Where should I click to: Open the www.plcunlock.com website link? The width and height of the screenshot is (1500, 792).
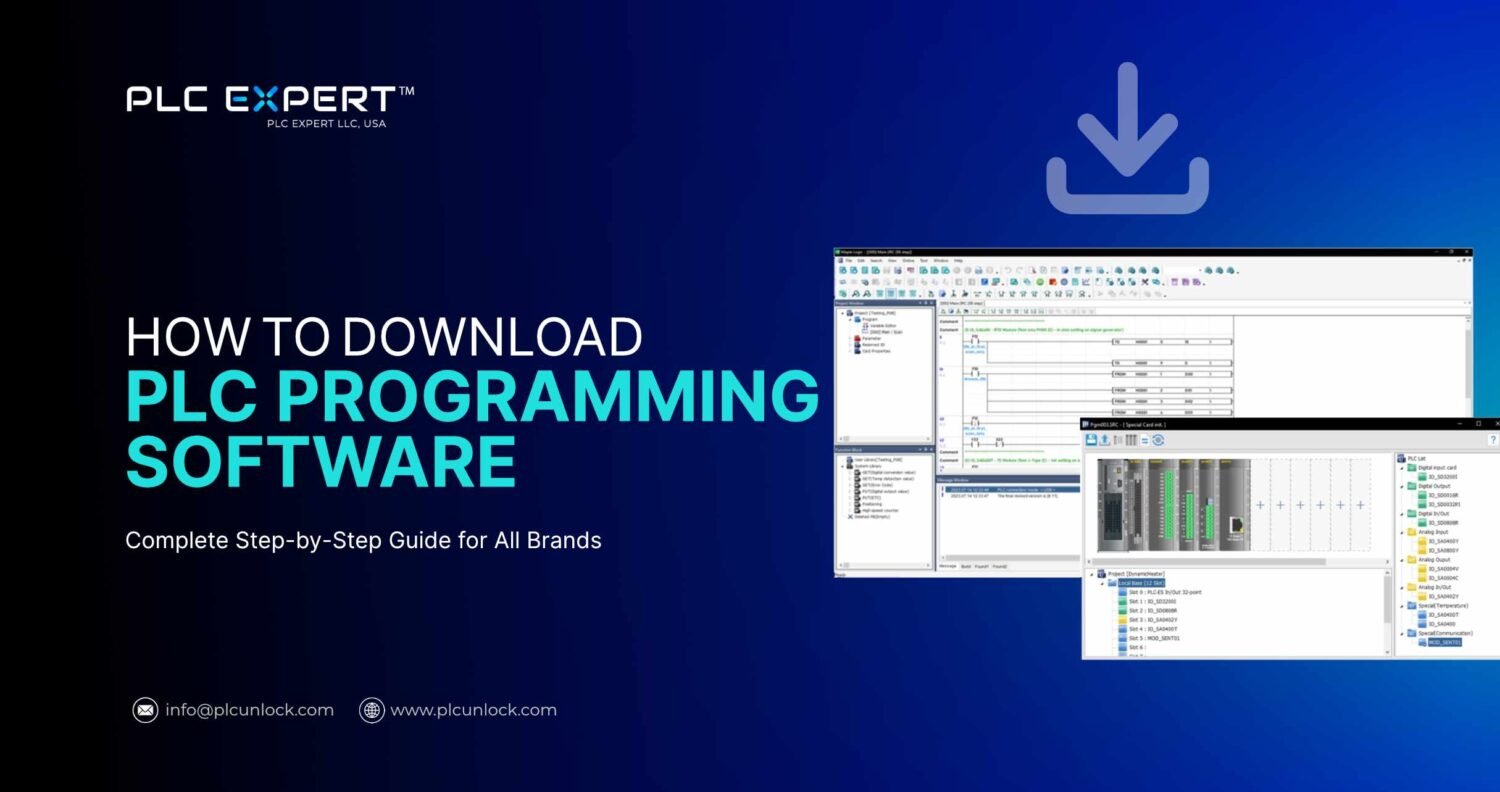(x=473, y=710)
